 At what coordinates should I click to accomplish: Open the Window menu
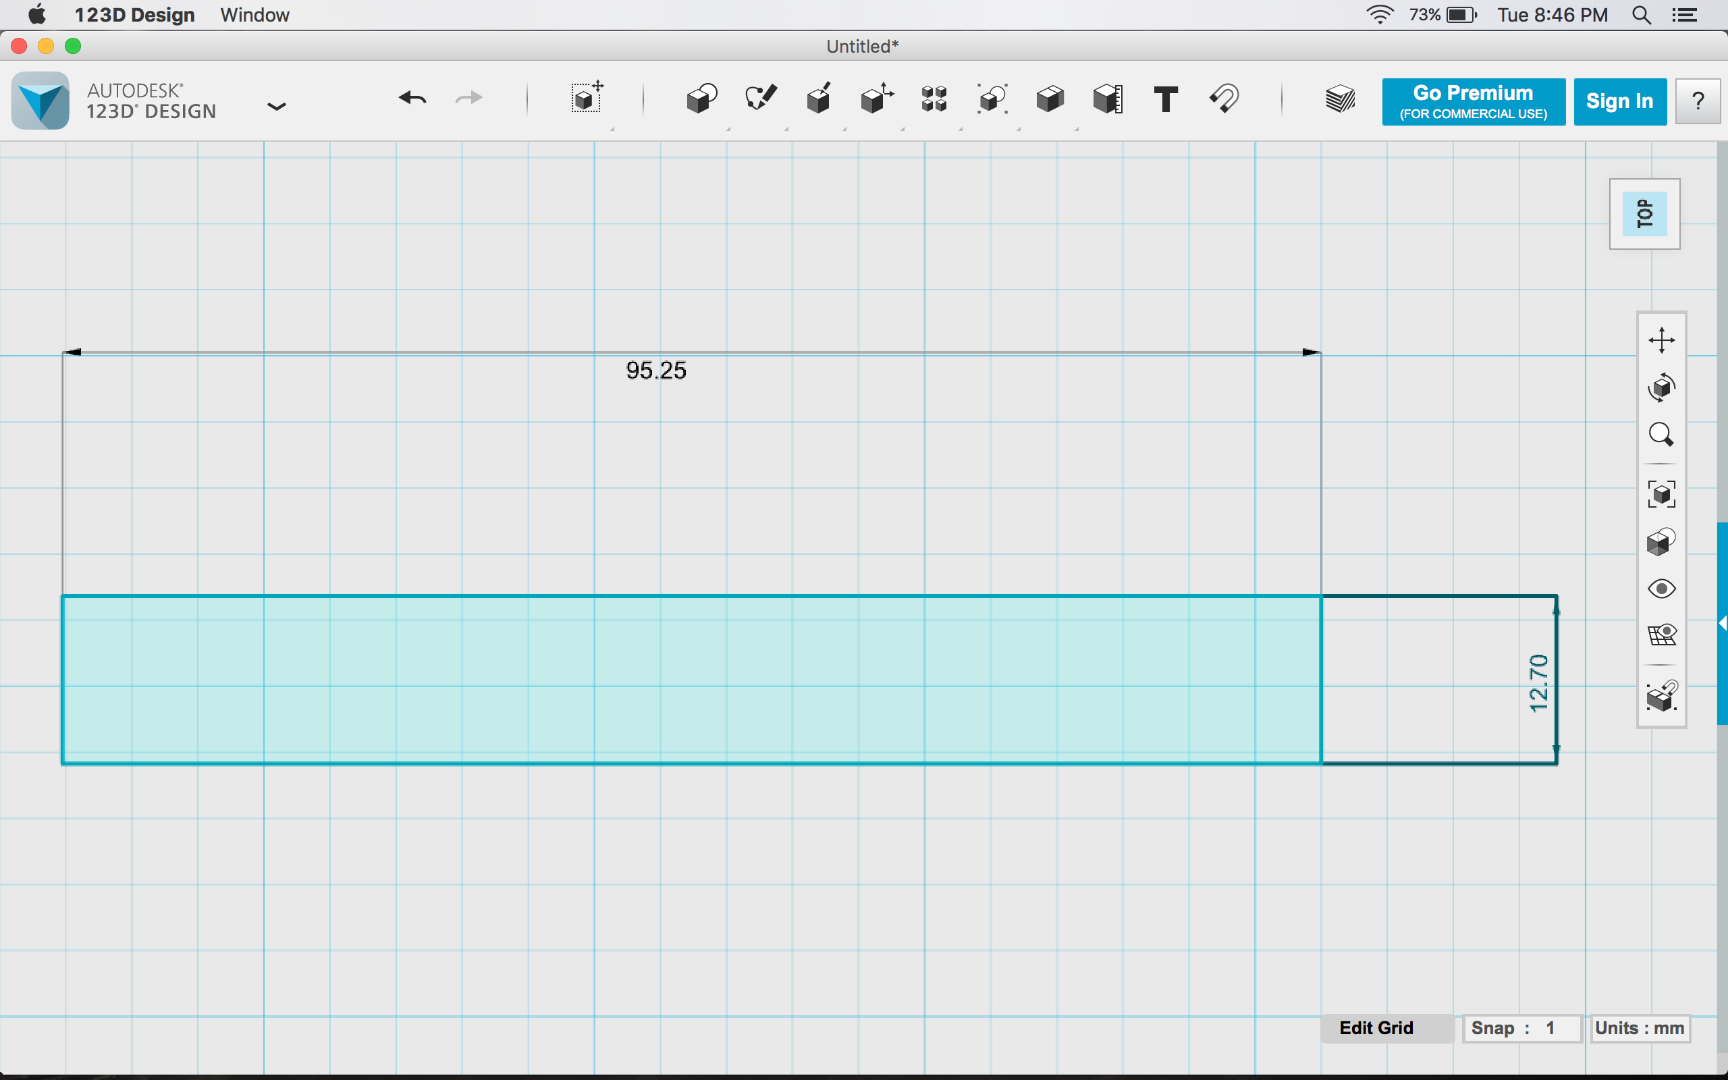click(255, 15)
